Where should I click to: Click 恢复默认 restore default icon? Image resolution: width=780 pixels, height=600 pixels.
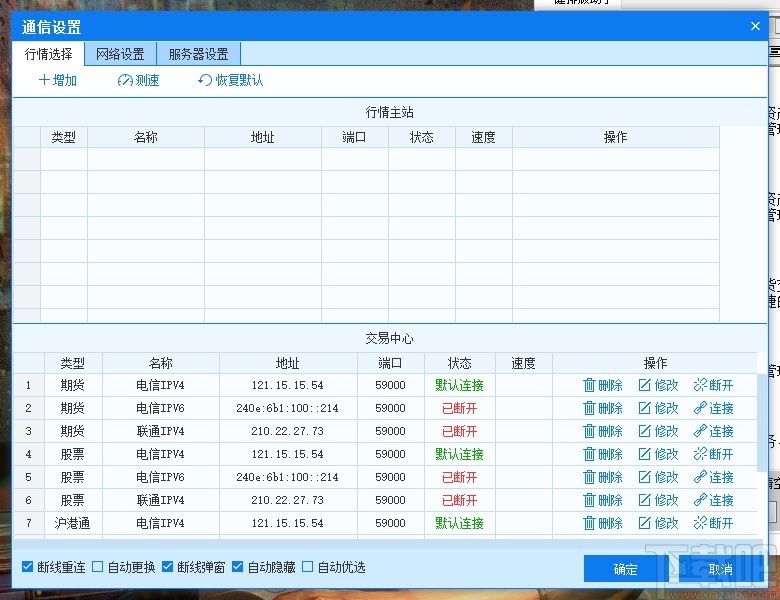click(204, 80)
